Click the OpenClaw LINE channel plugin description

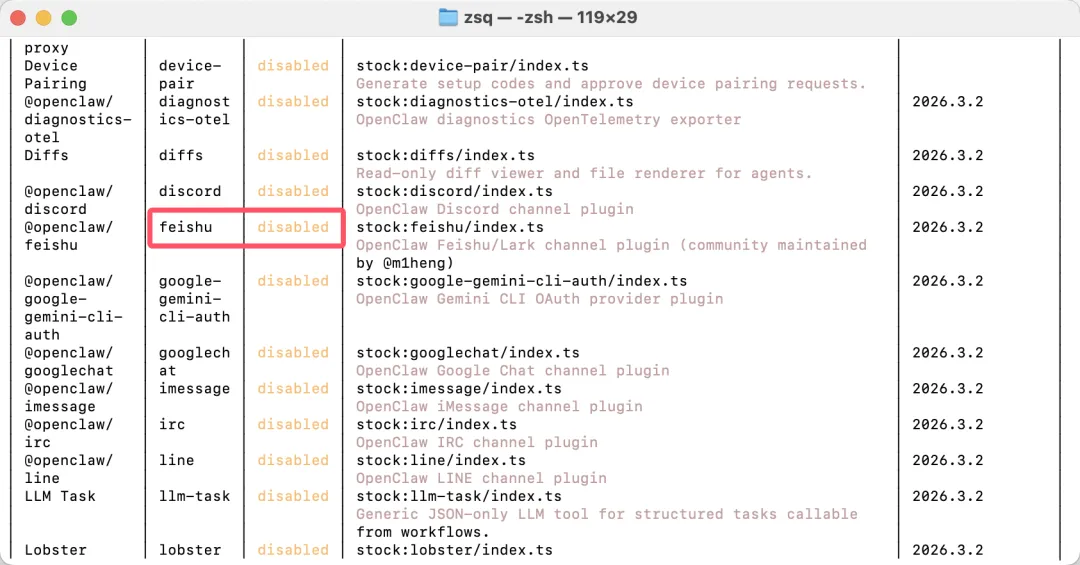click(481, 478)
